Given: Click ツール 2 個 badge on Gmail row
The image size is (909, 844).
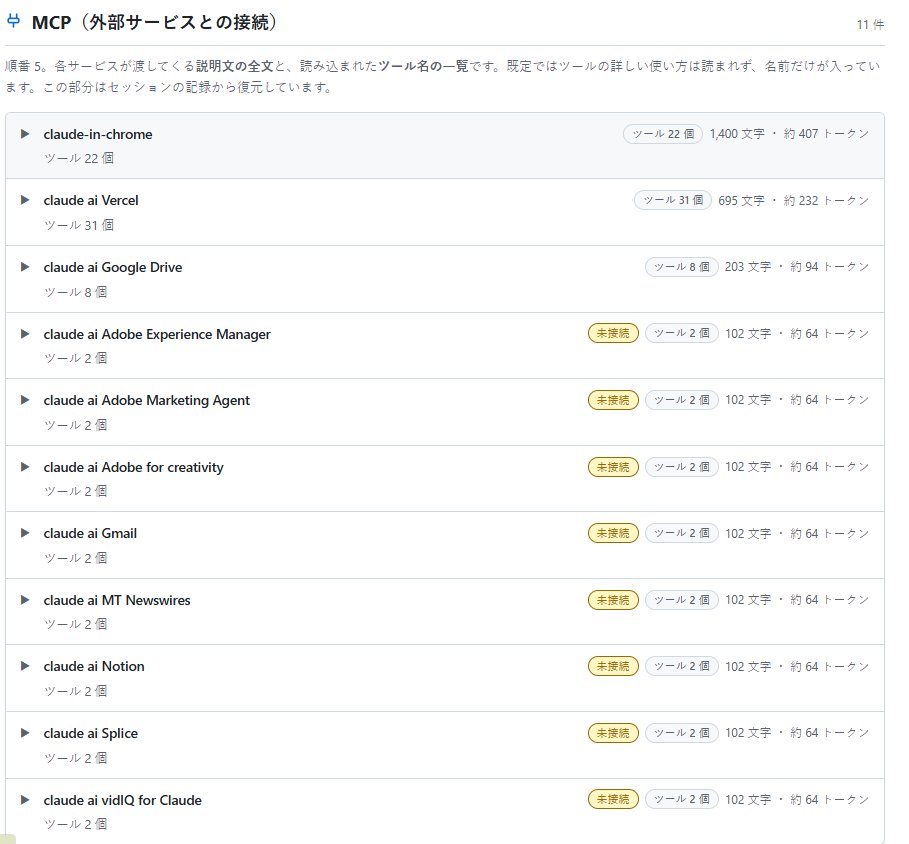Looking at the screenshot, I should pos(681,533).
